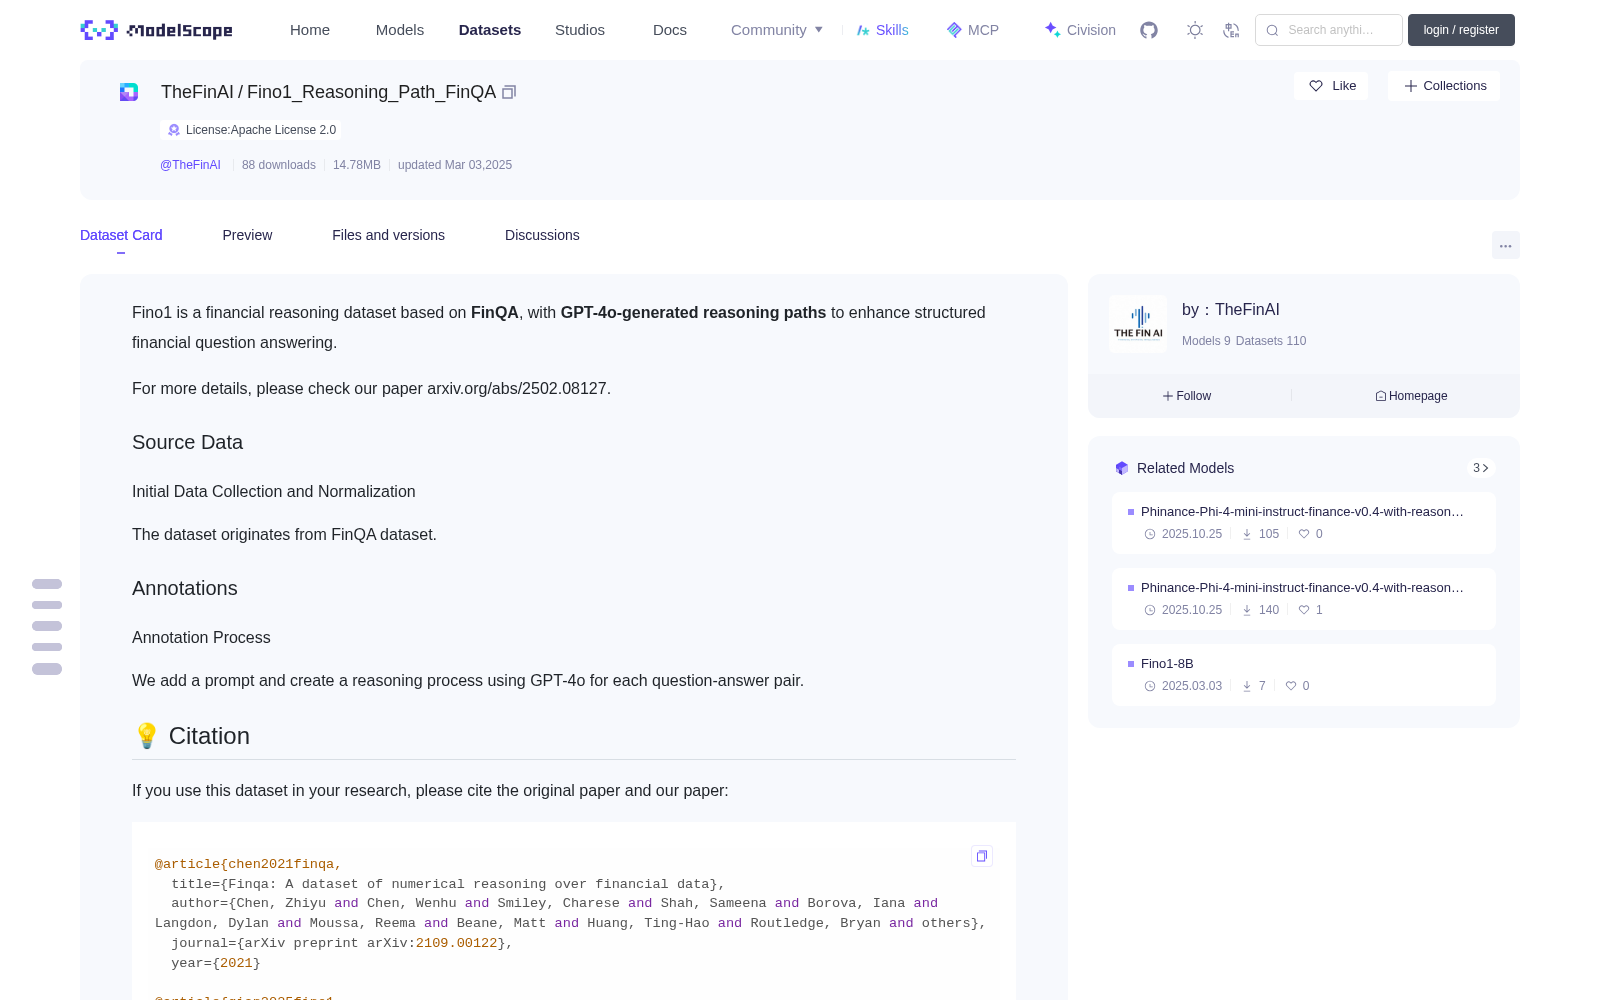Viewport: 1600px width, 1000px height.
Task: Open the @TheFinAI author link
Action: pyautogui.click(x=190, y=165)
